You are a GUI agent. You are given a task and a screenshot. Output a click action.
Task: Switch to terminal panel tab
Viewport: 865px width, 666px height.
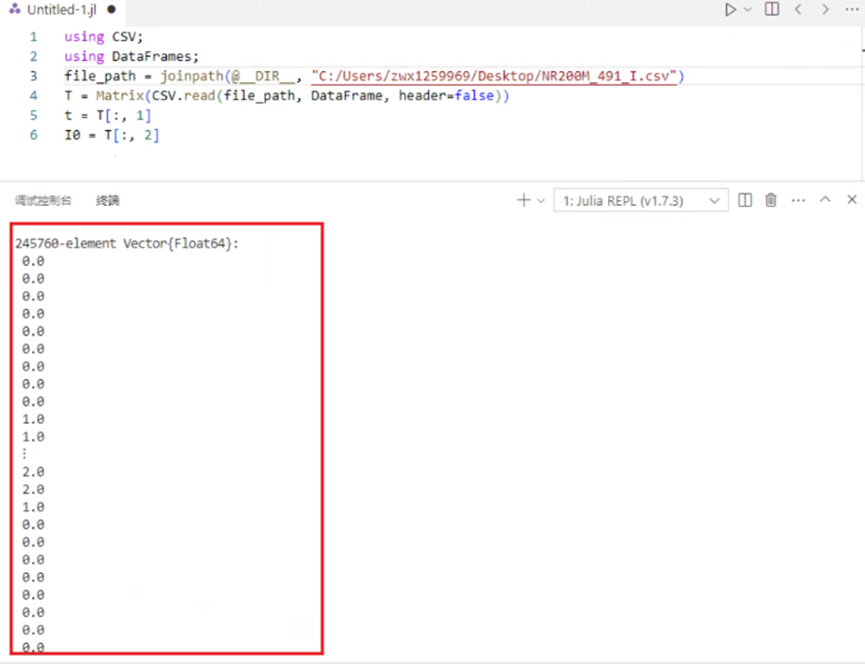pos(108,200)
